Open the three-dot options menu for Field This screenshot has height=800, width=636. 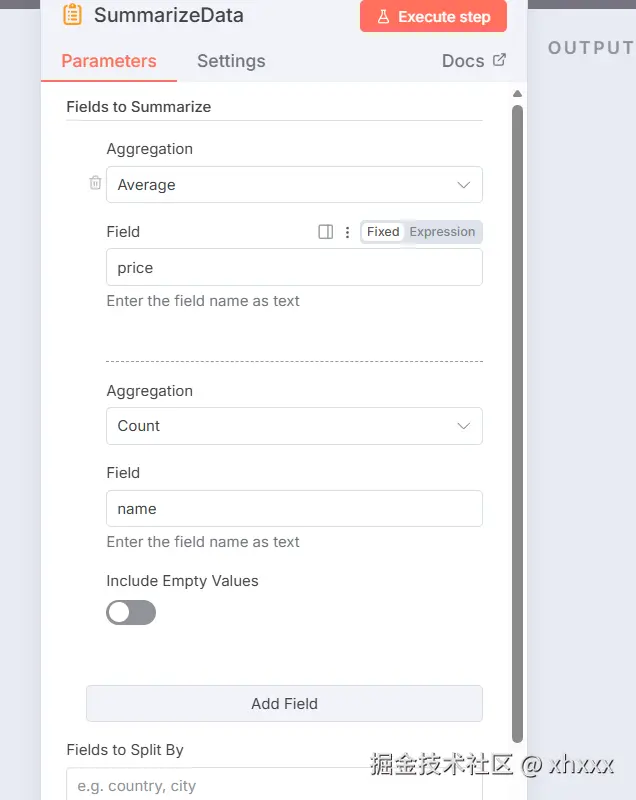(x=347, y=232)
